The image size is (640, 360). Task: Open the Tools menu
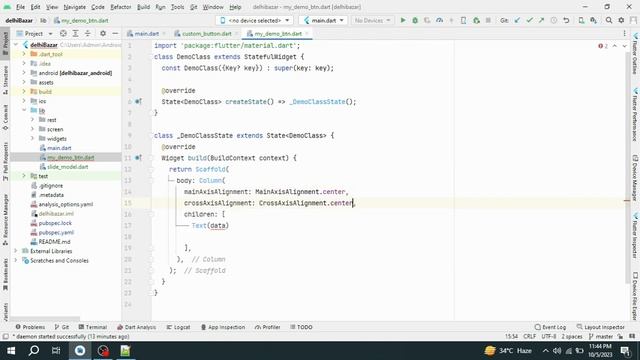click(177, 7)
